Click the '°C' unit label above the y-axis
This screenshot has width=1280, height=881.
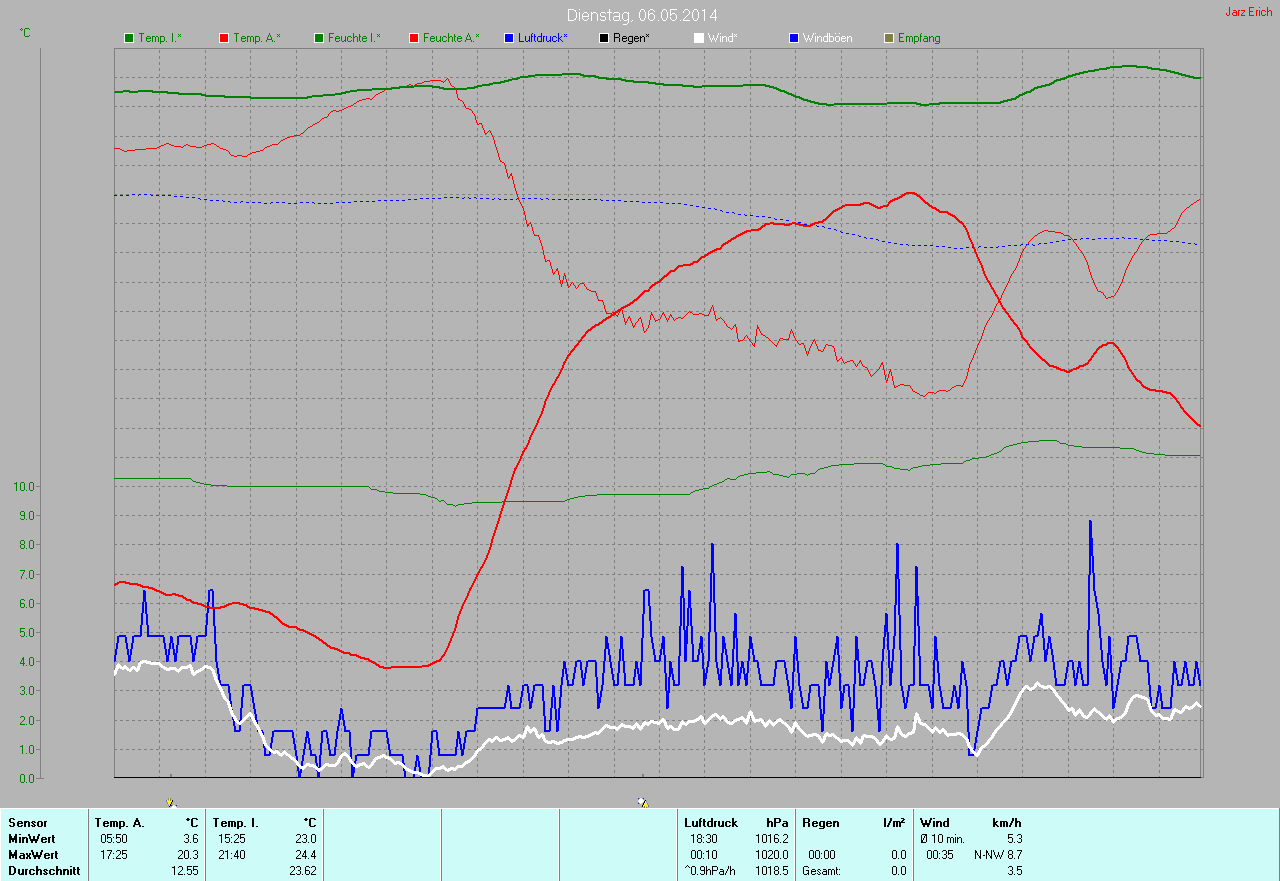tap(25, 33)
